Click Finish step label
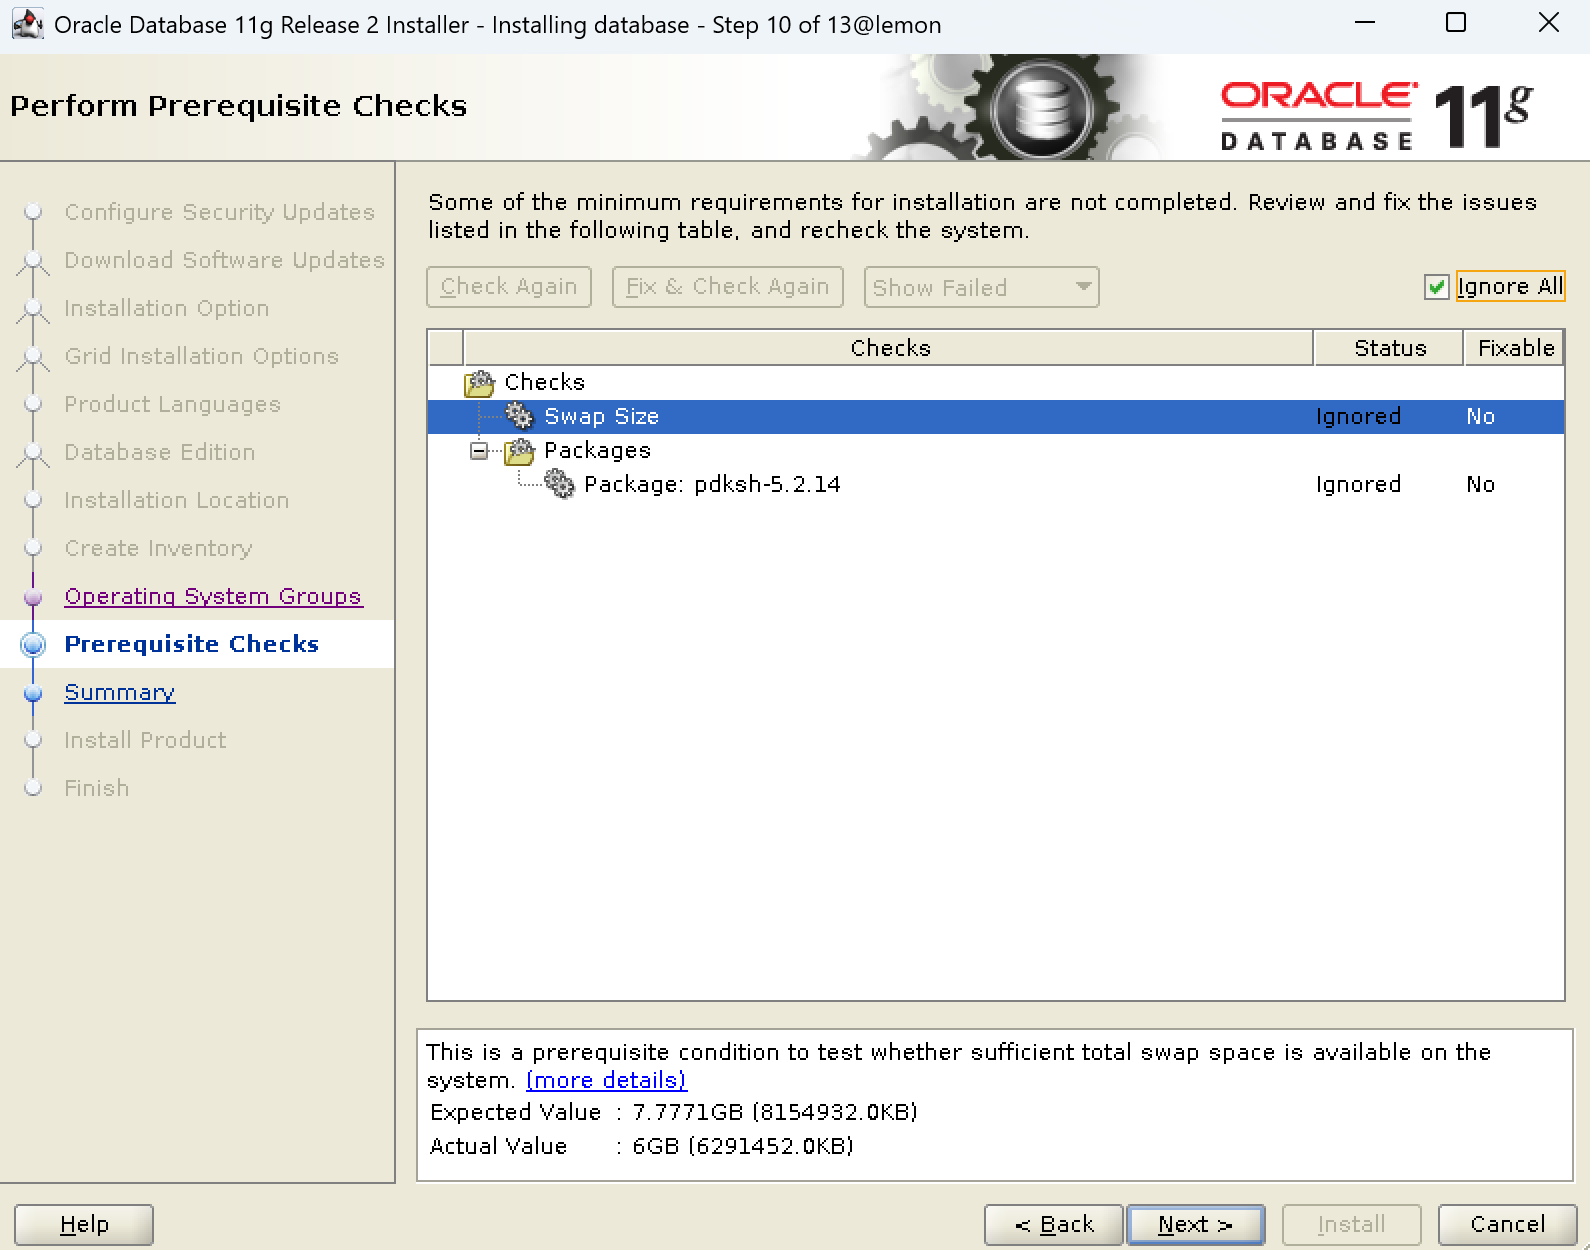The height and width of the screenshot is (1250, 1590). pos(97,789)
